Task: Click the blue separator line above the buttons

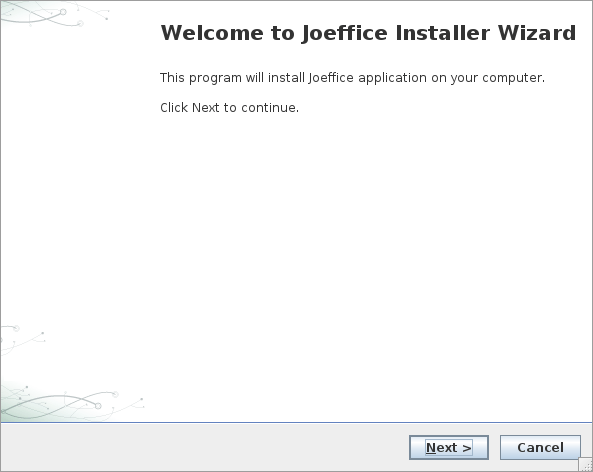Action: coord(296,422)
